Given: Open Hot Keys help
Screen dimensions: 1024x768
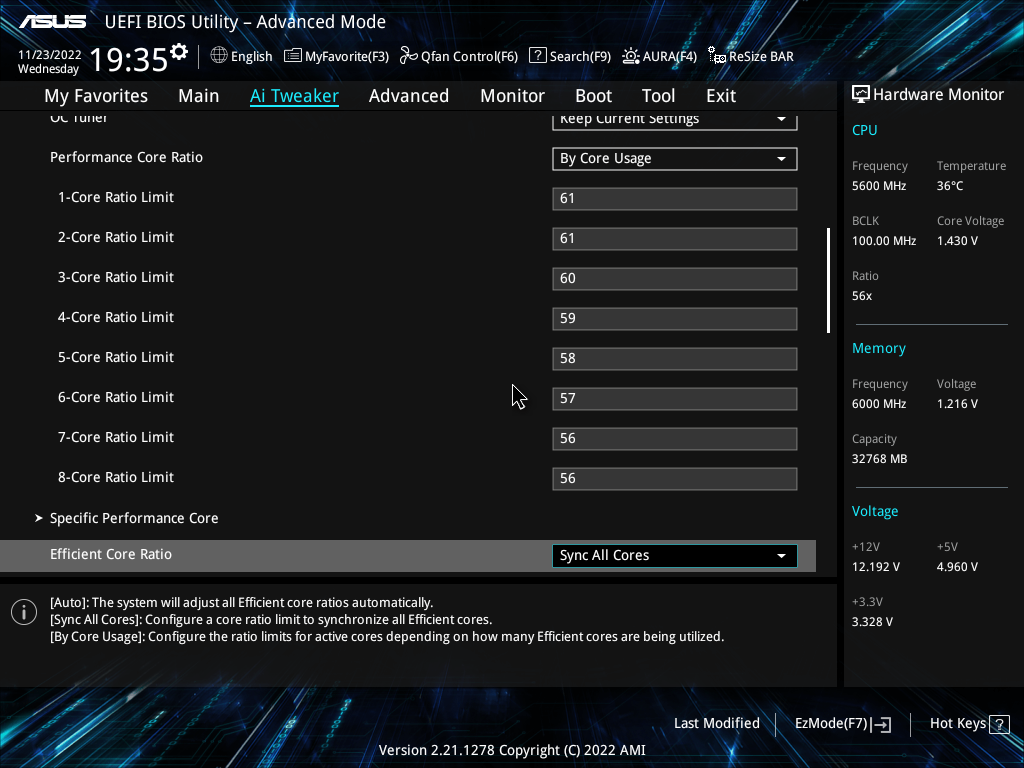Looking at the screenshot, I should click(969, 724).
